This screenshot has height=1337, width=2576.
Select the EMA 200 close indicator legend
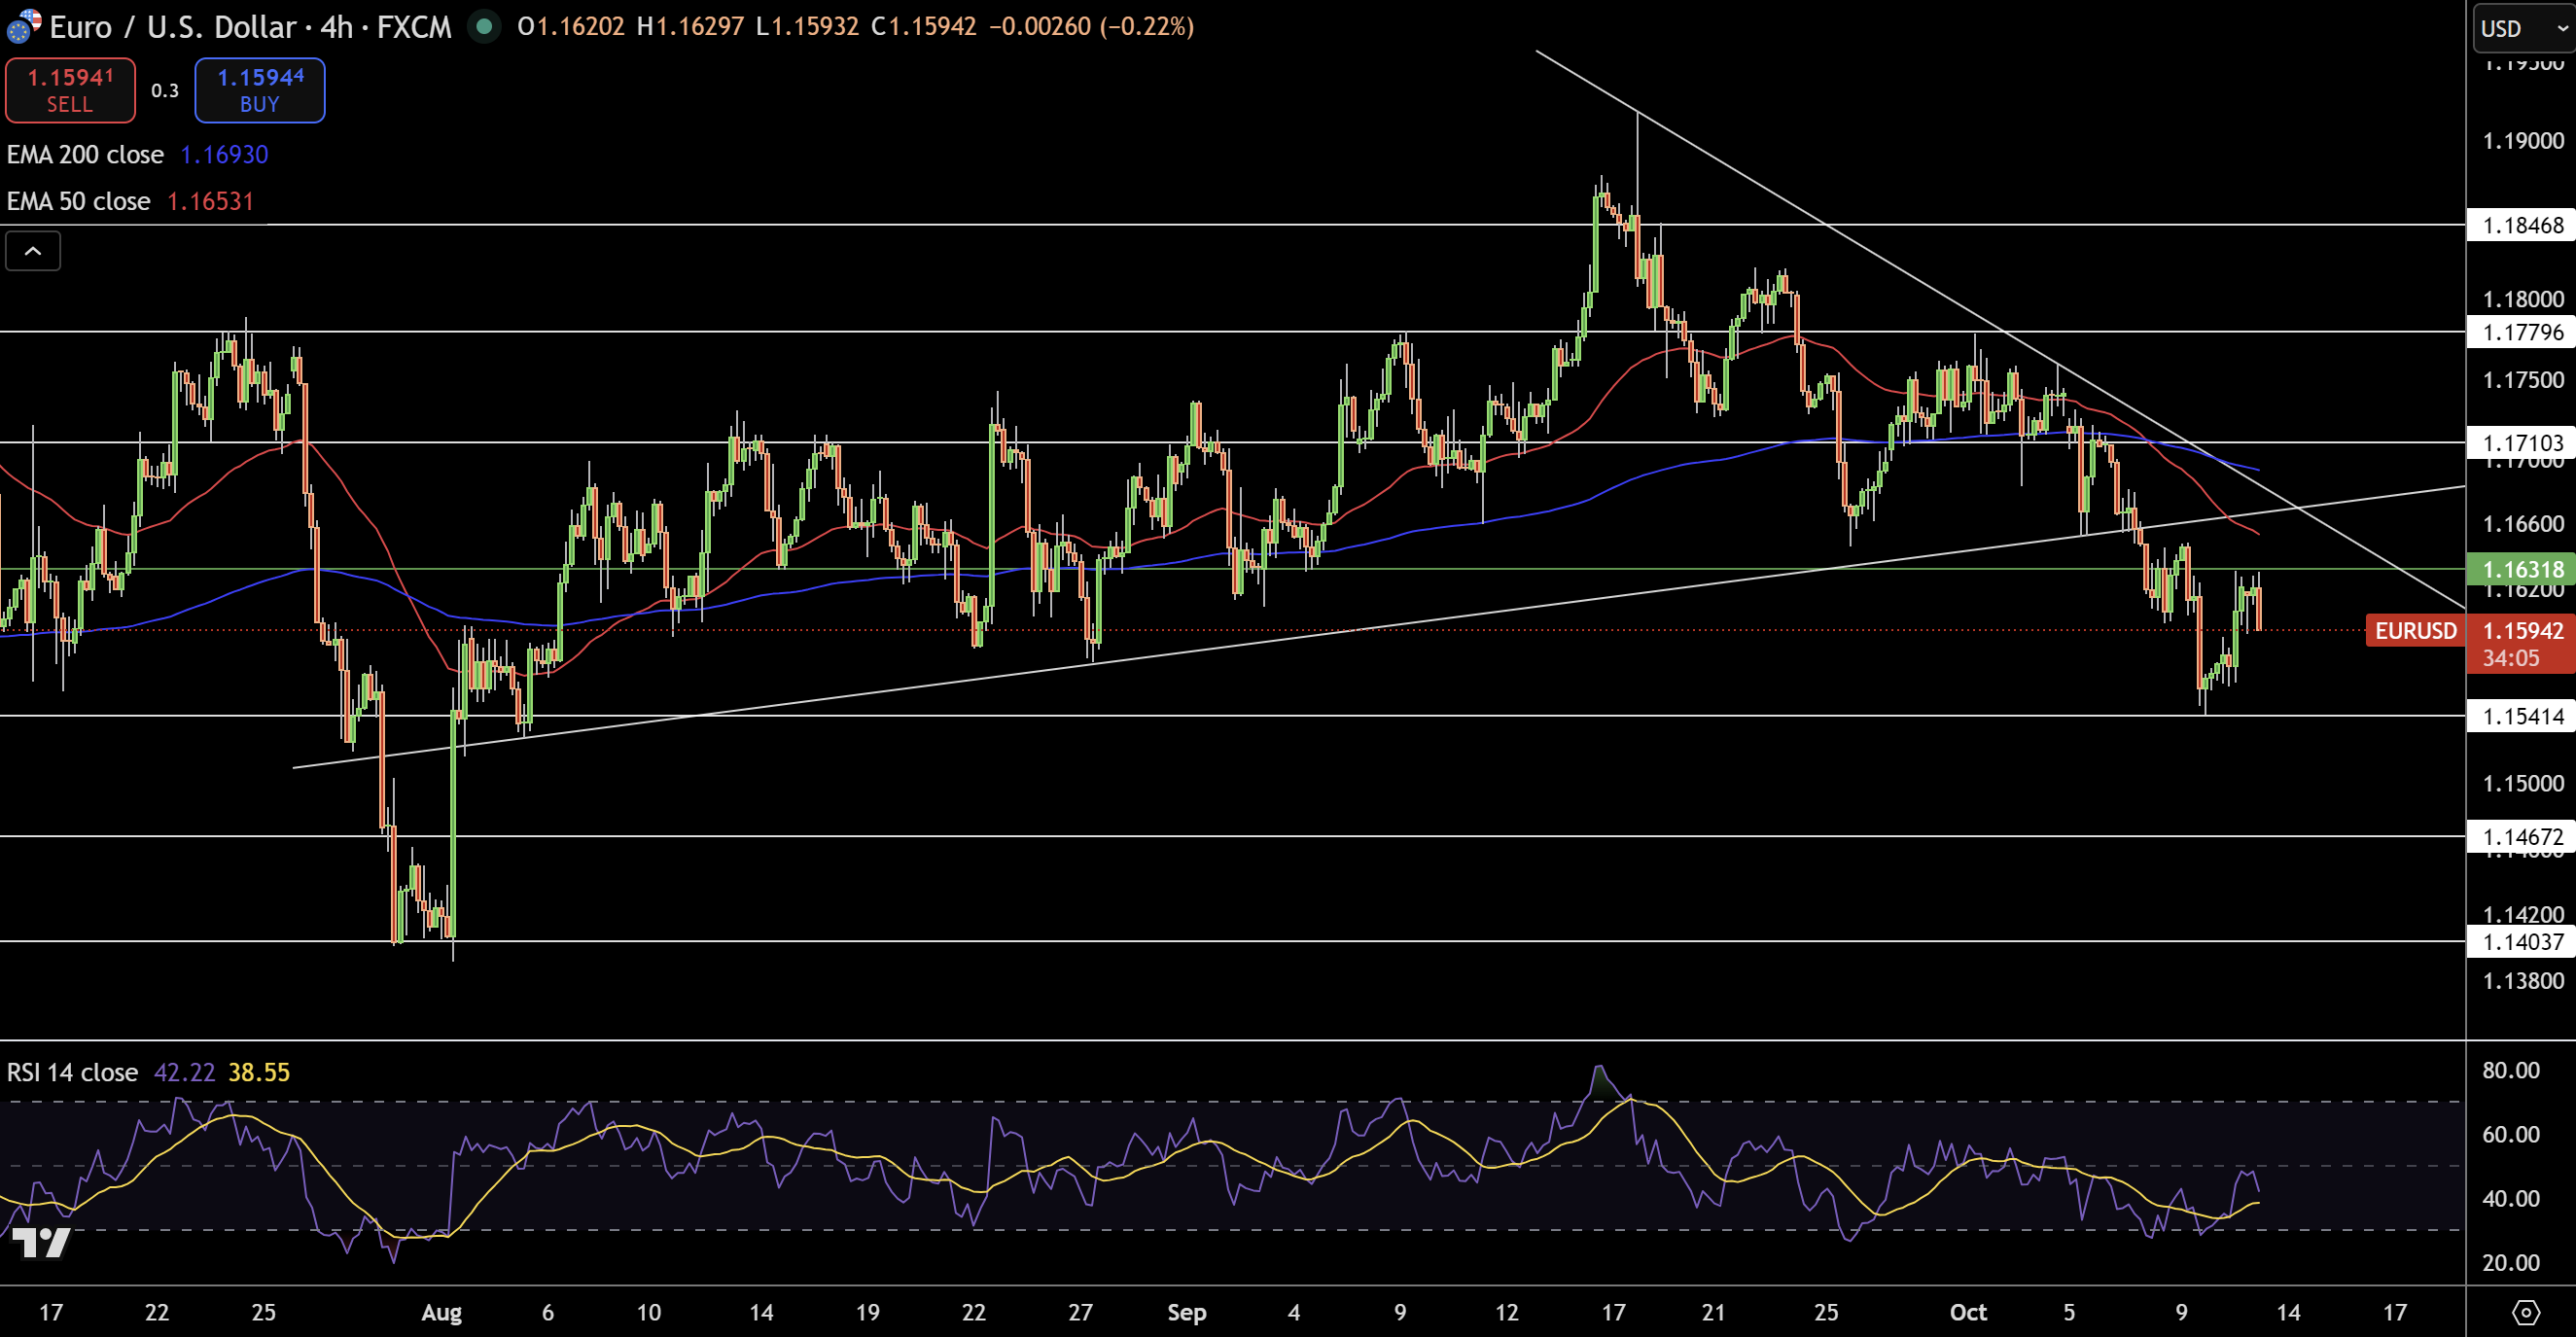[x=86, y=155]
